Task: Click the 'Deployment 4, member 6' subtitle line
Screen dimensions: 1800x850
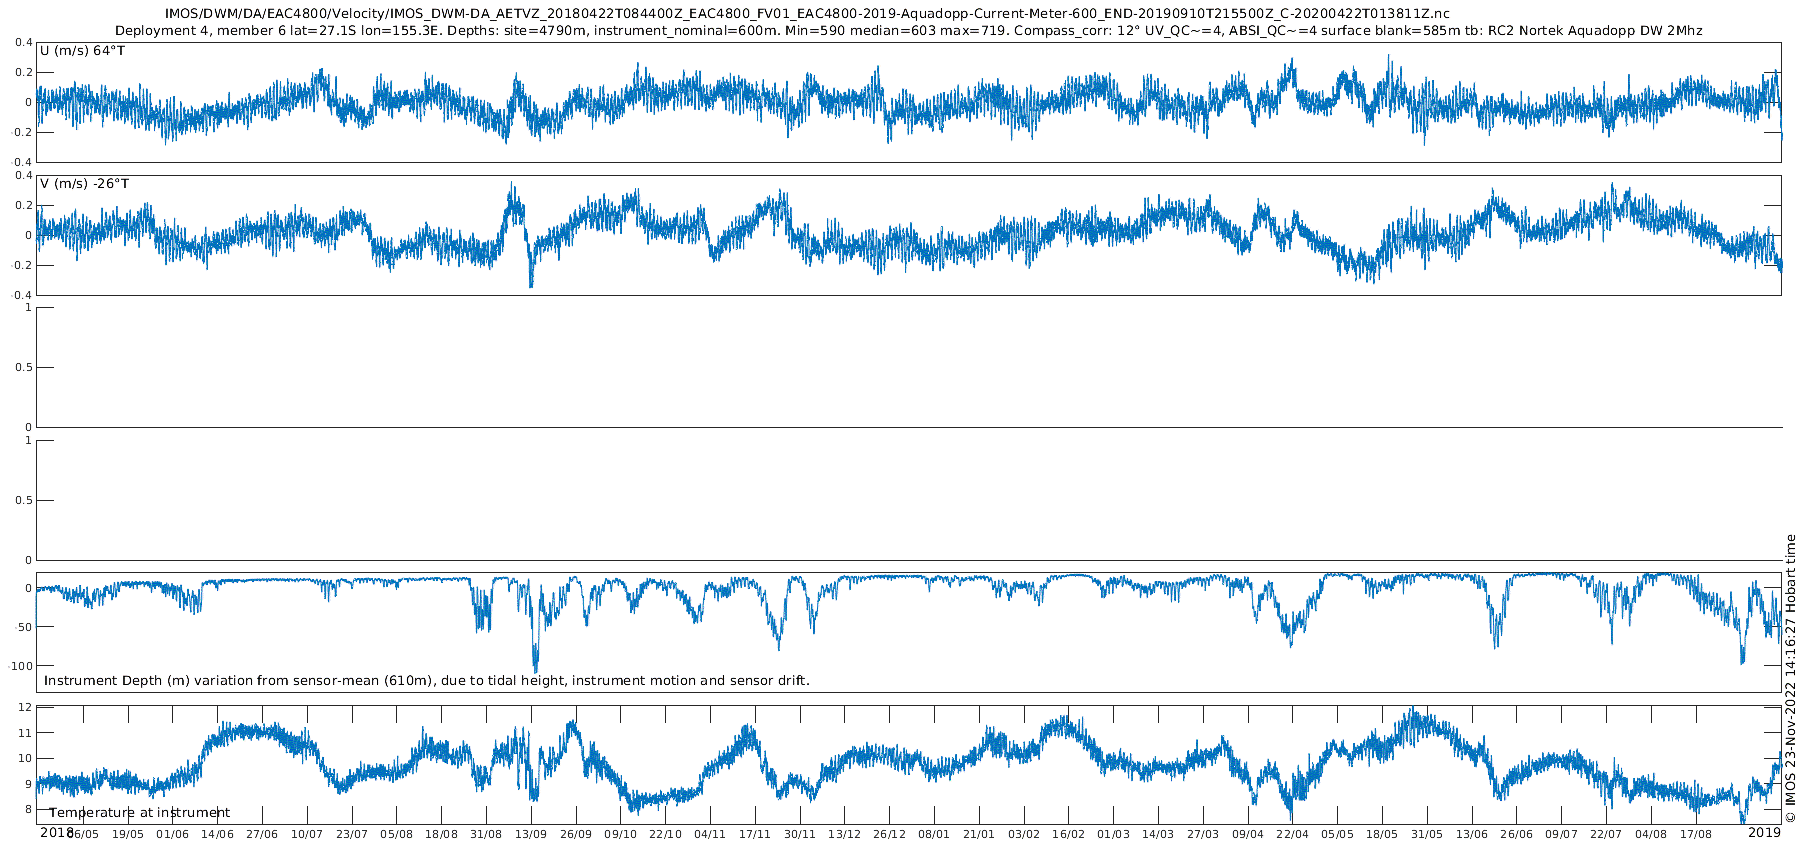Action: tap(908, 31)
